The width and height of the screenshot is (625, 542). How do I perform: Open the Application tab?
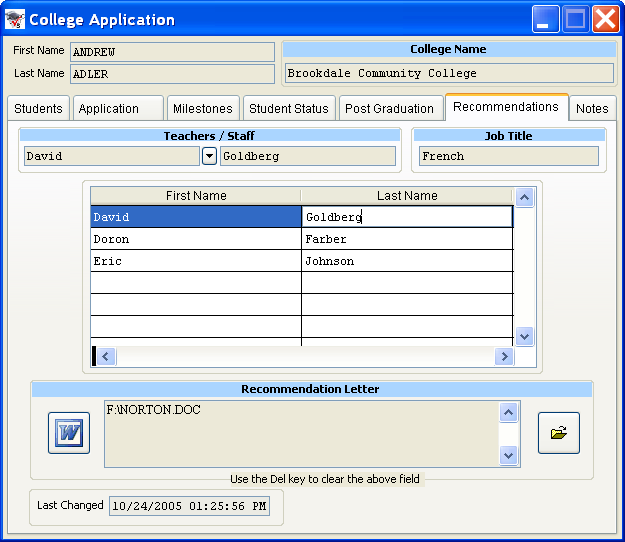click(x=117, y=109)
